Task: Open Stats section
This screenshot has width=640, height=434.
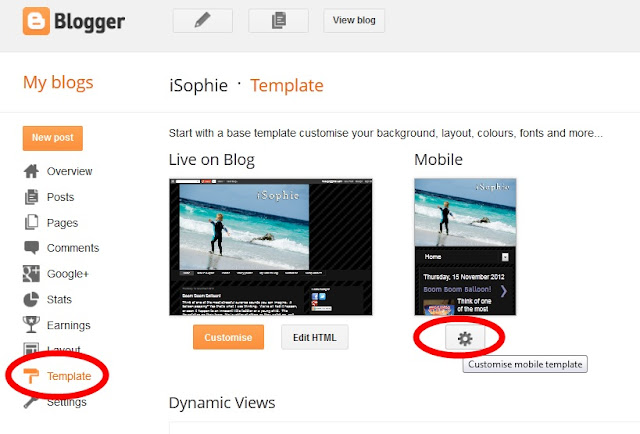Action: [59, 300]
